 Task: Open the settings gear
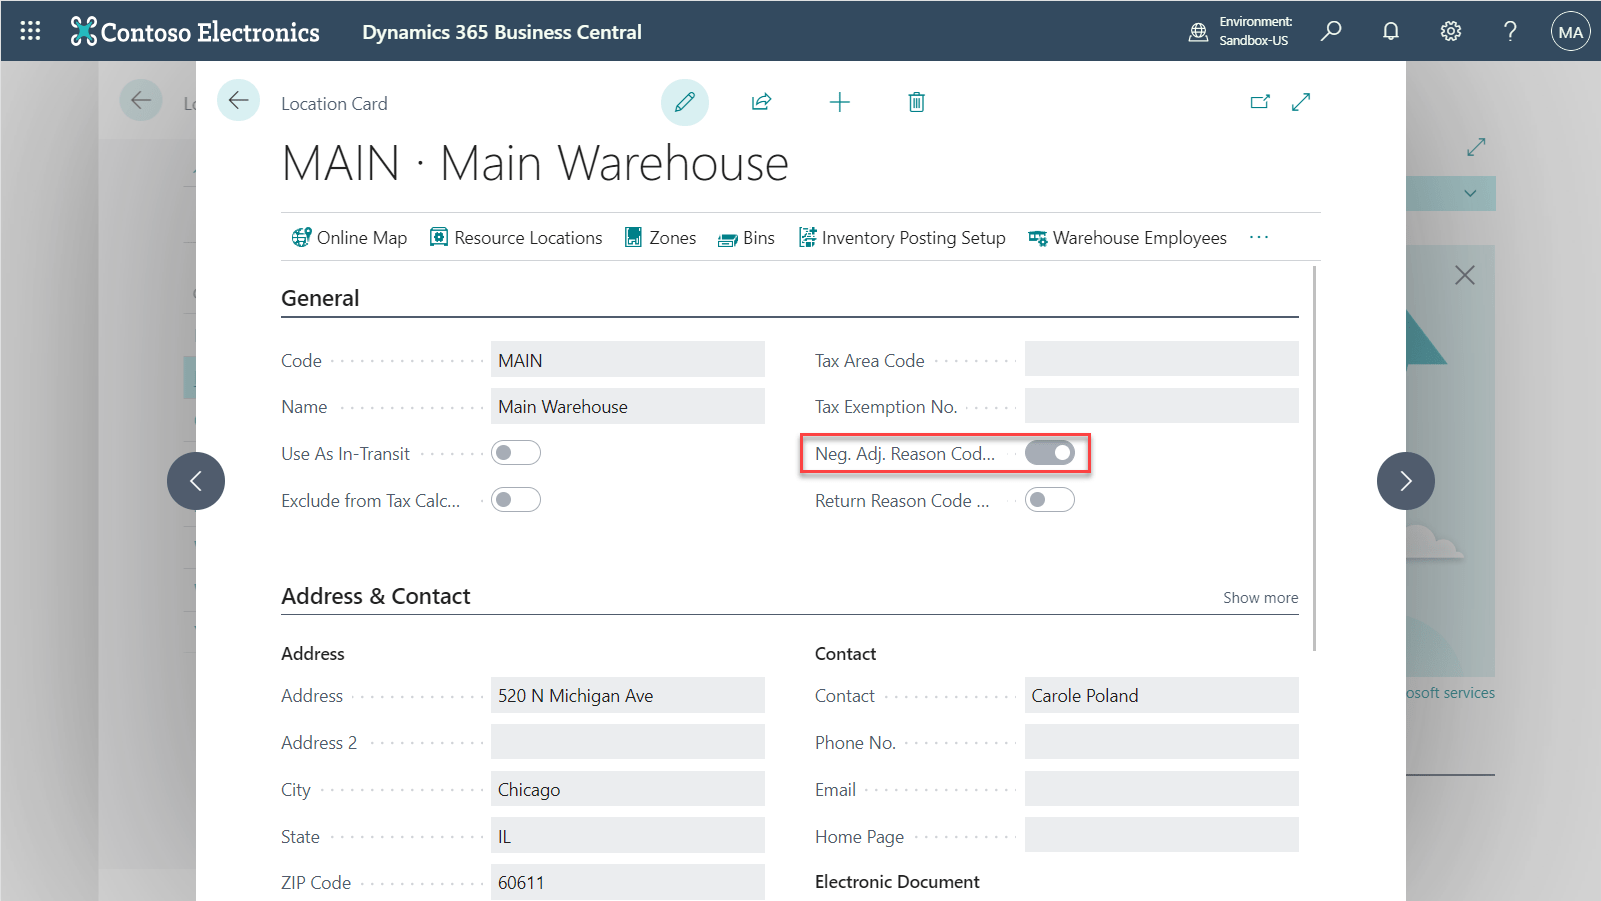pyautogui.click(x=1450, y=31)
